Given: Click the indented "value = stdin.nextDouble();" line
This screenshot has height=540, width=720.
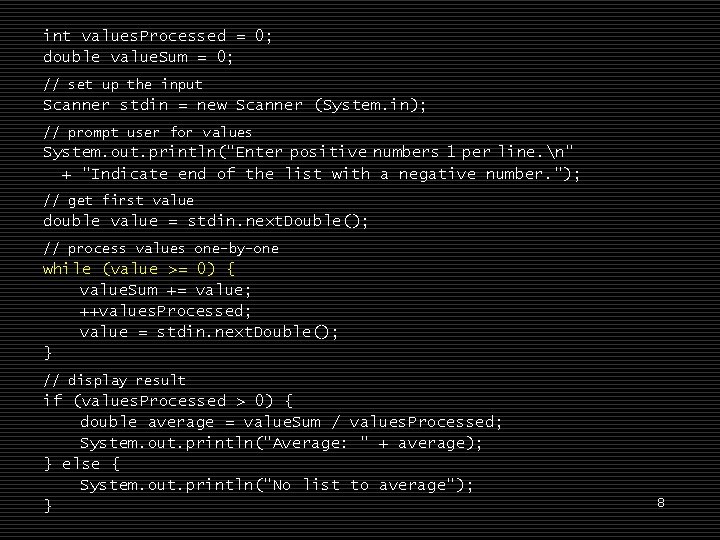Looking at the screenshot, I should coord(209,332).
